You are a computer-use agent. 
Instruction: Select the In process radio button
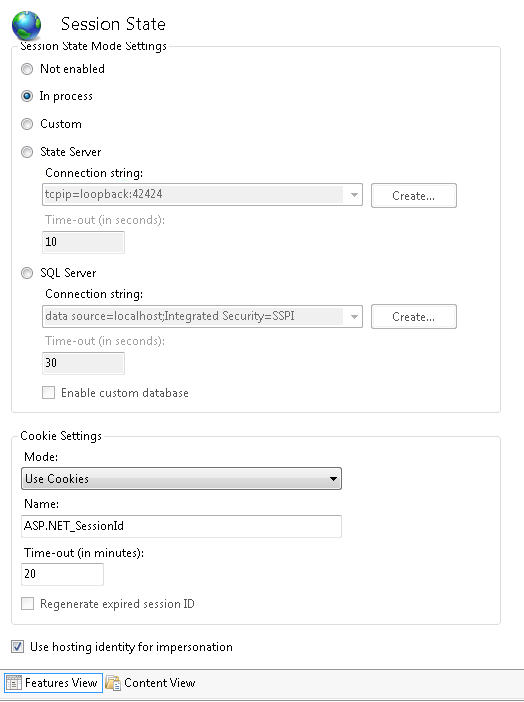pos(27,96)
